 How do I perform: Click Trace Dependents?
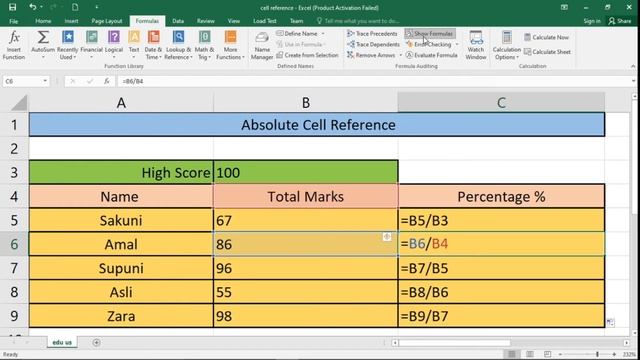[x=373, y=44]
